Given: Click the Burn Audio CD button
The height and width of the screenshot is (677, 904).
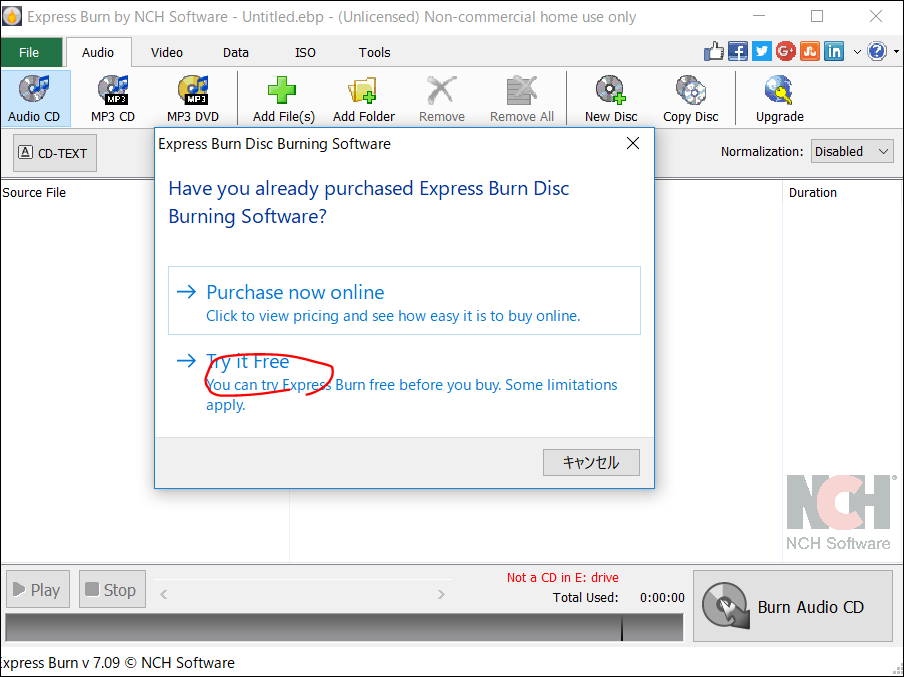Looking at the screenshot, I should [x=793, y=606].
